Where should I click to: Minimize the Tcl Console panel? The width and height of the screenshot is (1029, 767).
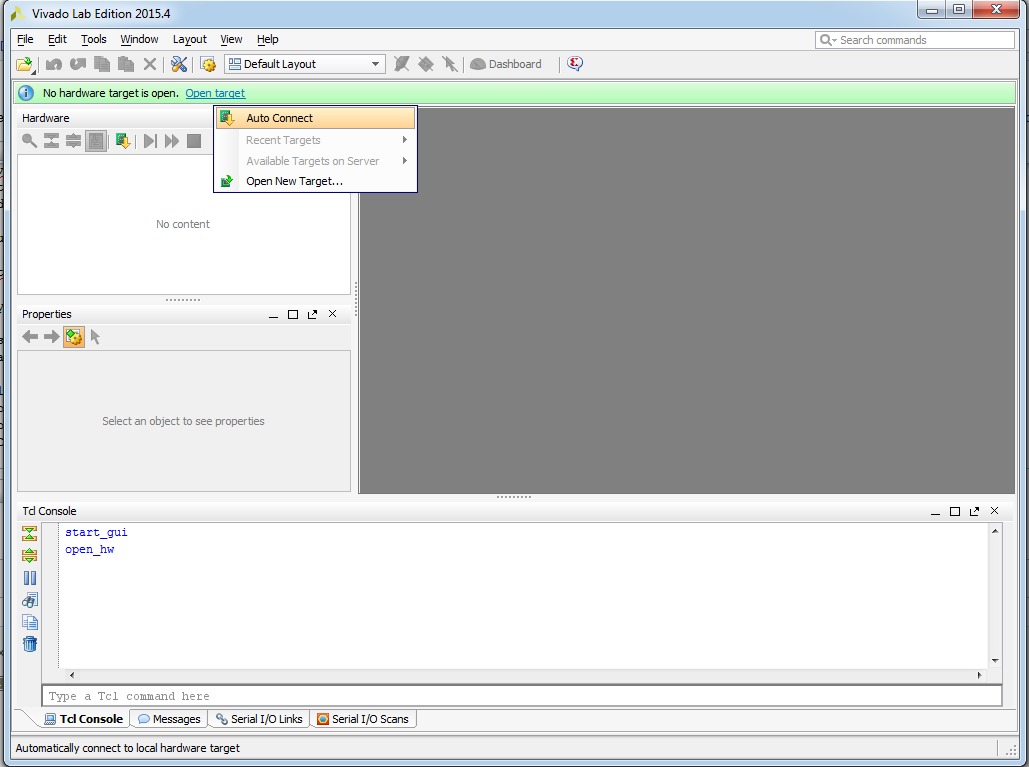pyautogui.click(x=936, y=512)
